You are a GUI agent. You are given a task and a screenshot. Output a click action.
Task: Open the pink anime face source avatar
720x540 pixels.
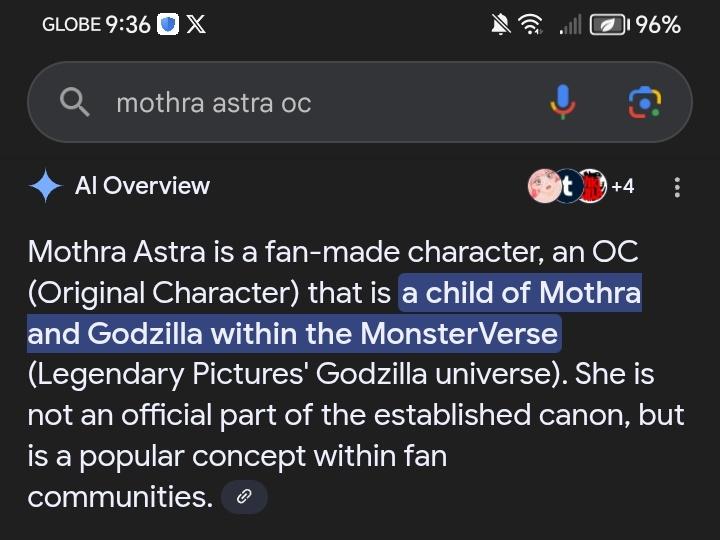pyautogui.click(x=544, y=186)
